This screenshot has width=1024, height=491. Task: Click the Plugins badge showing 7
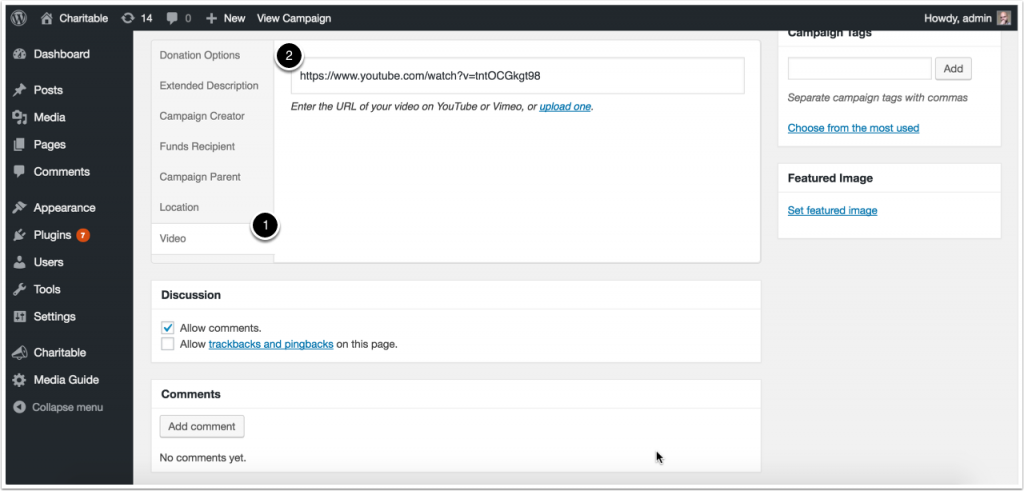pos(83,235)
